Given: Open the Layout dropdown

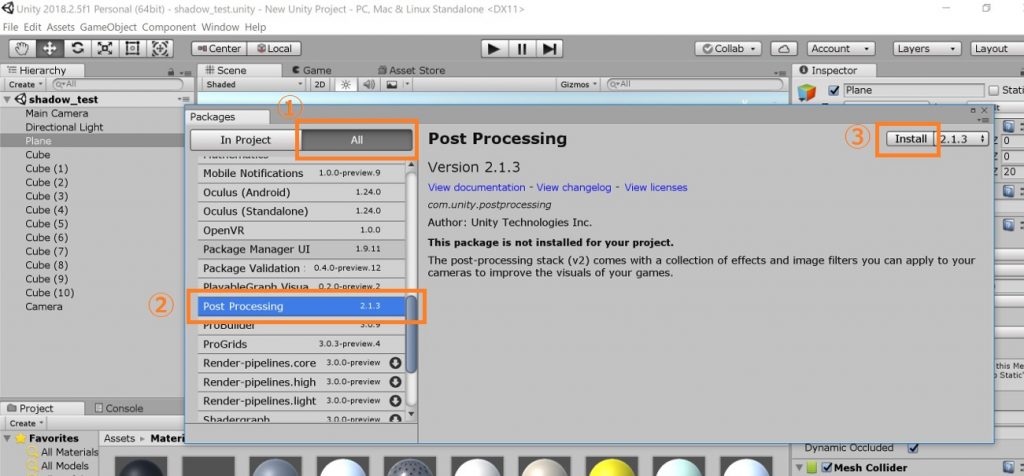Looking at the screenshot, I should coord(996,48).
